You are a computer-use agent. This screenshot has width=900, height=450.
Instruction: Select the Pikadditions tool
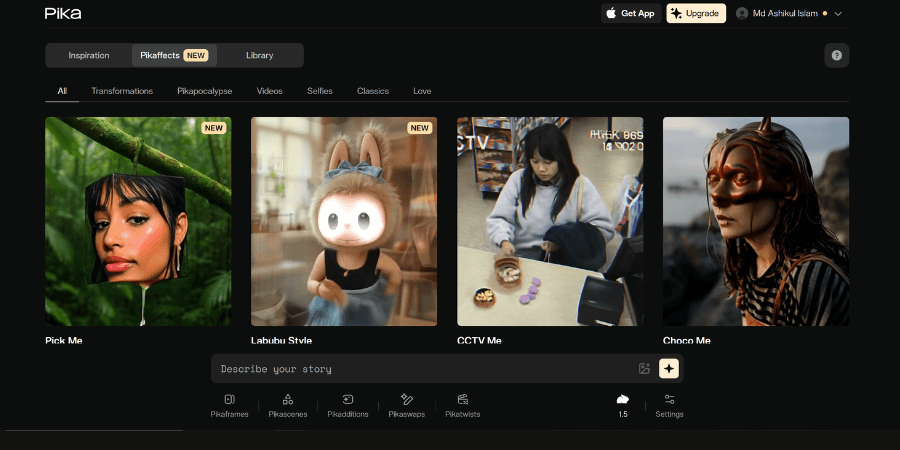pos(348,405)
